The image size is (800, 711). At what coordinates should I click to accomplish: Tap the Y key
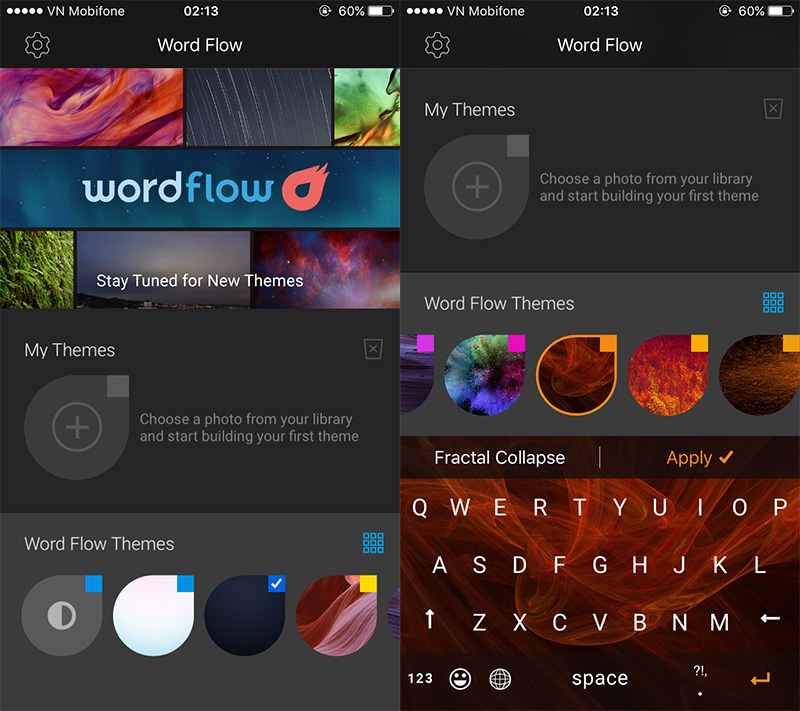[x=620, y=507]
